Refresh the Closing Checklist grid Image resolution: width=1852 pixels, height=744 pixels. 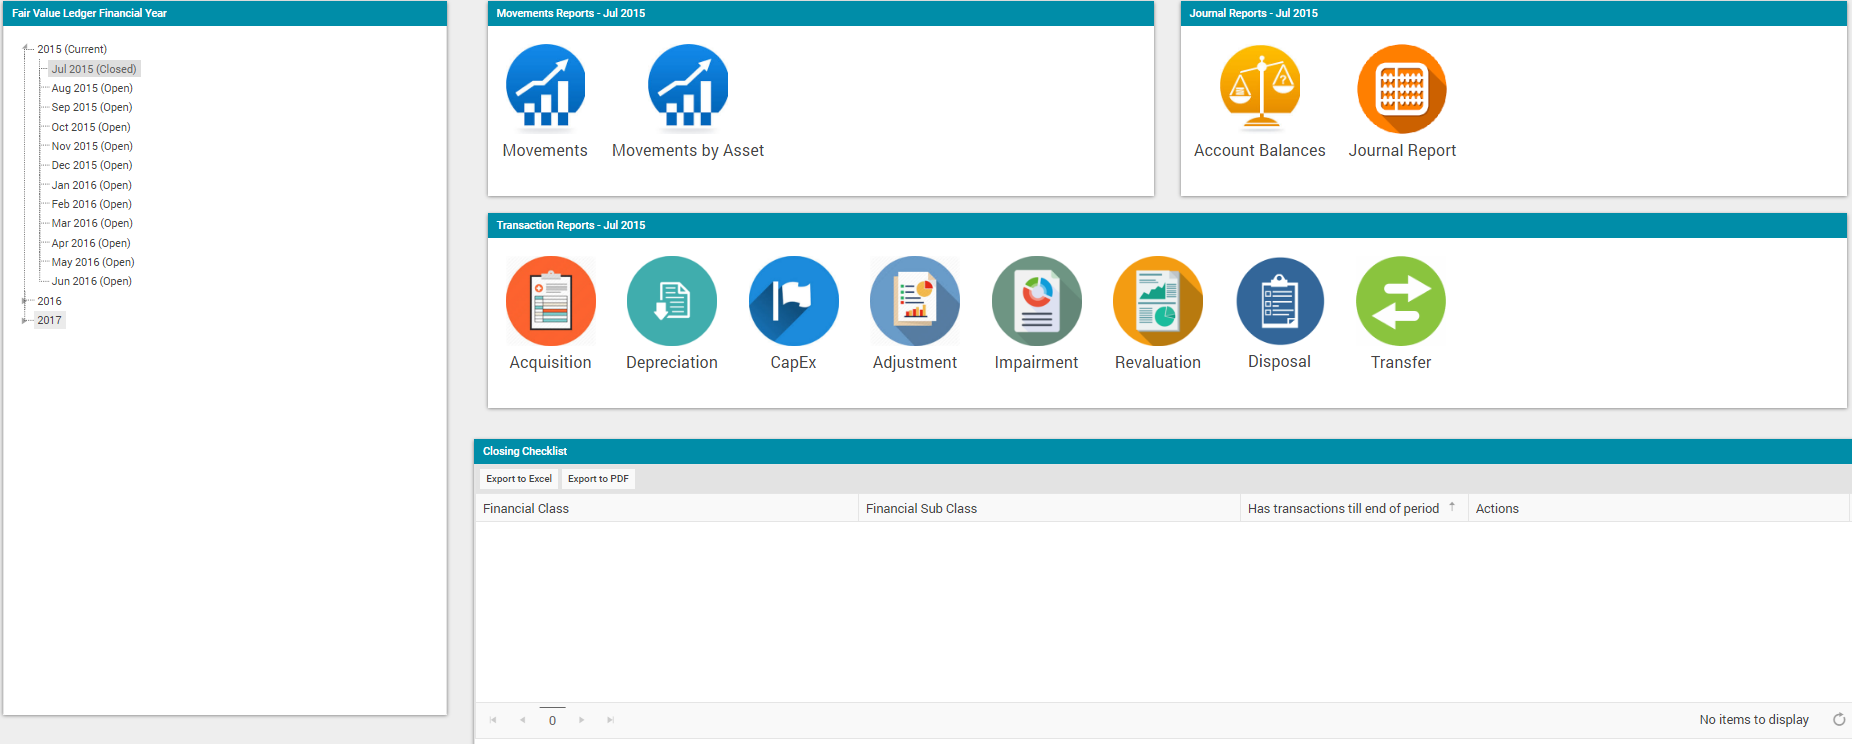(x=1839, y=719)
